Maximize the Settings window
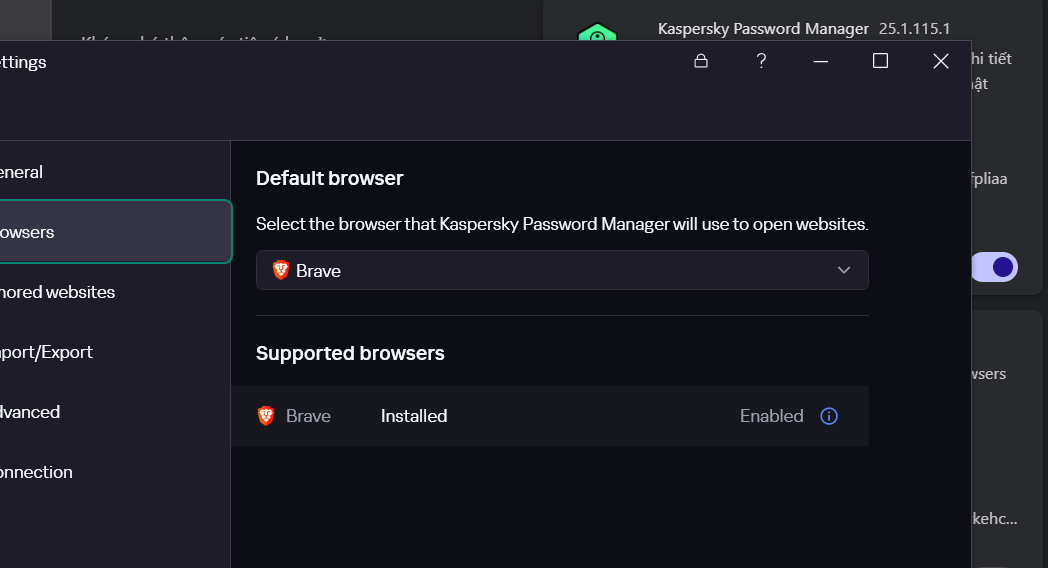This screenshot has height=568, width=1048. [x=880, y=61]
